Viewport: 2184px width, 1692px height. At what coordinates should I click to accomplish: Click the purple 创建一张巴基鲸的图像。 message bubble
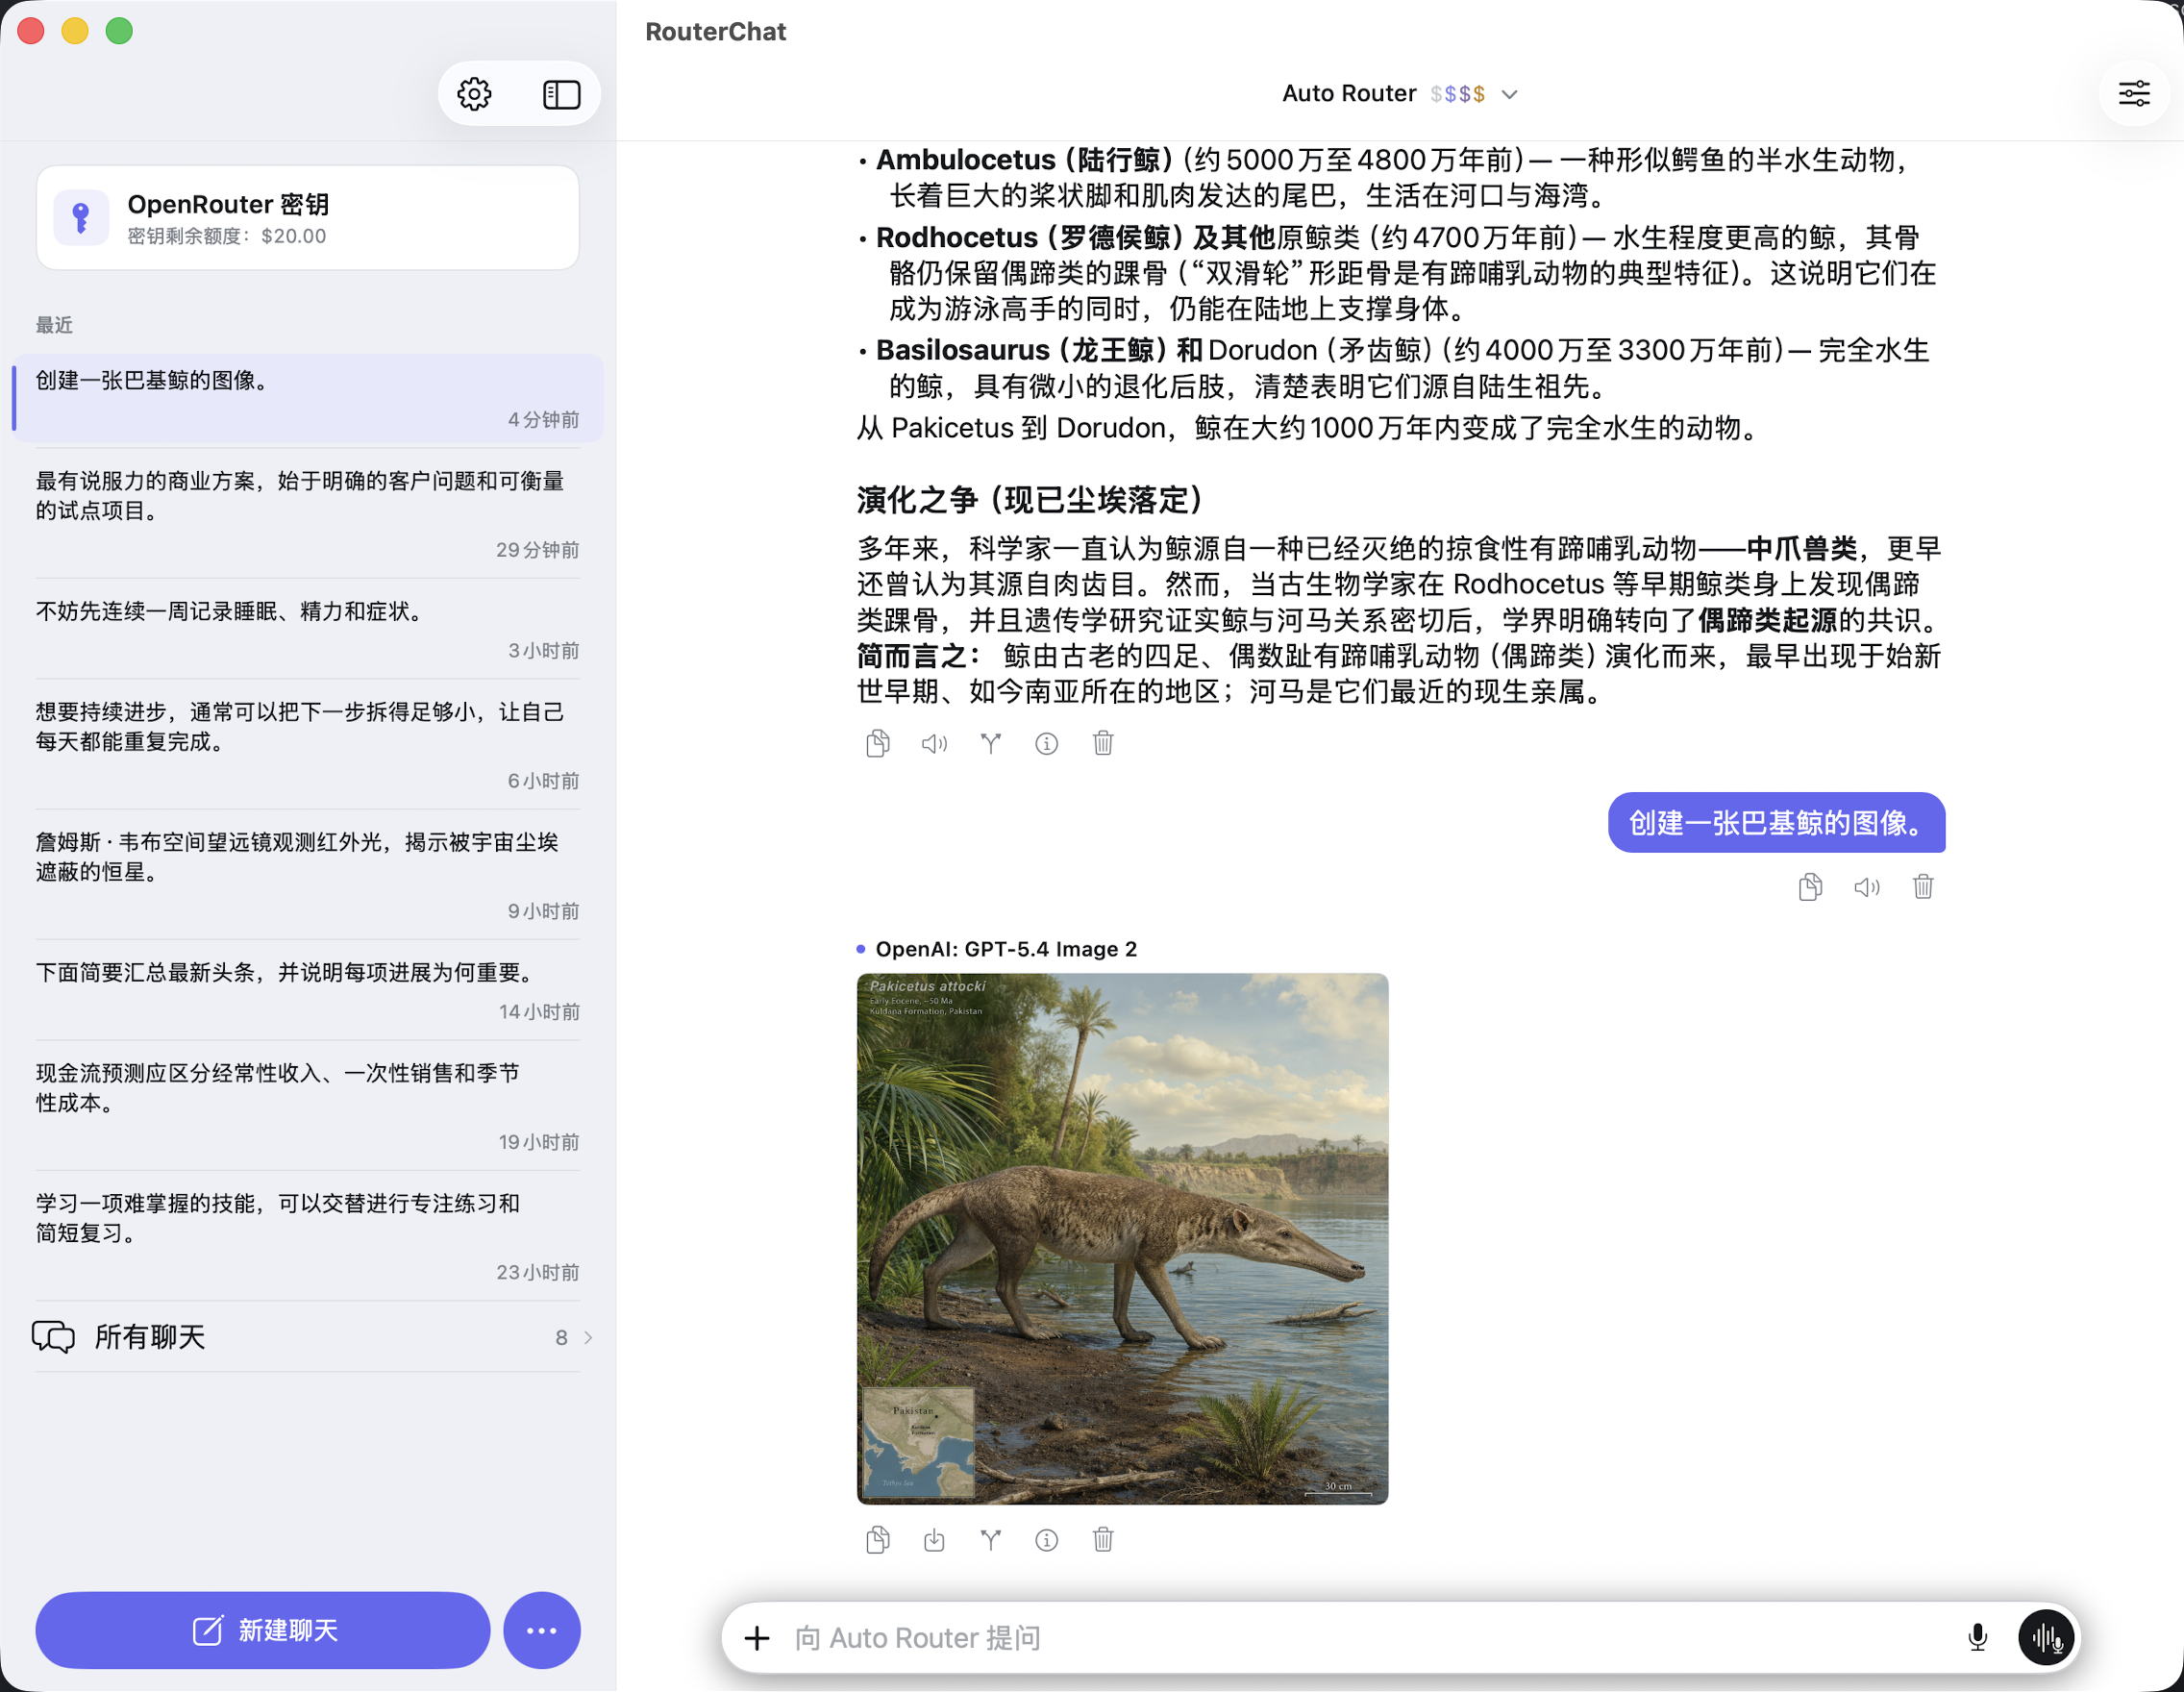(x=1777, y=823)
